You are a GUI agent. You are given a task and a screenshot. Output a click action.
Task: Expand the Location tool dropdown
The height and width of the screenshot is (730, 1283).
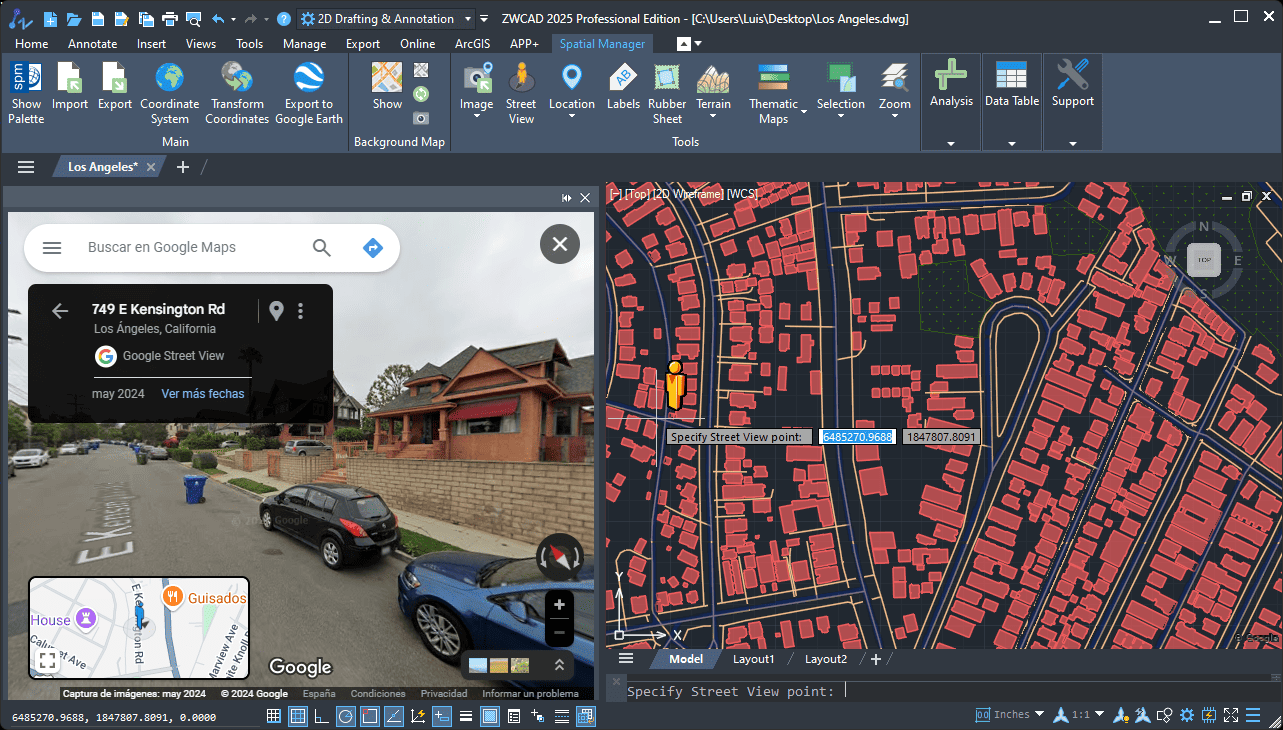click(x=572, y=117)
